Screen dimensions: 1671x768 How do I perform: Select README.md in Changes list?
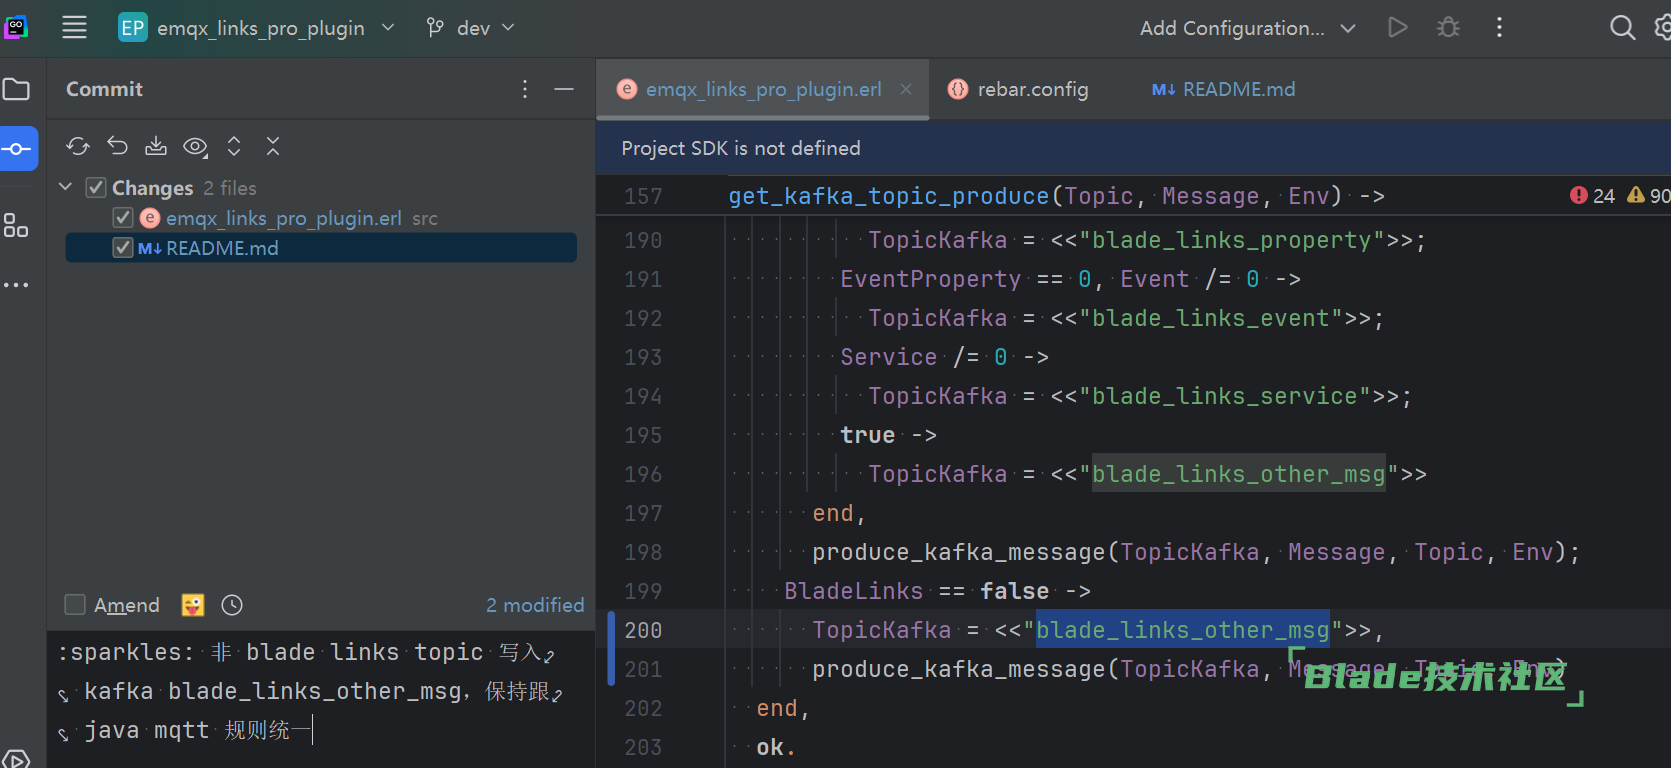222,248
